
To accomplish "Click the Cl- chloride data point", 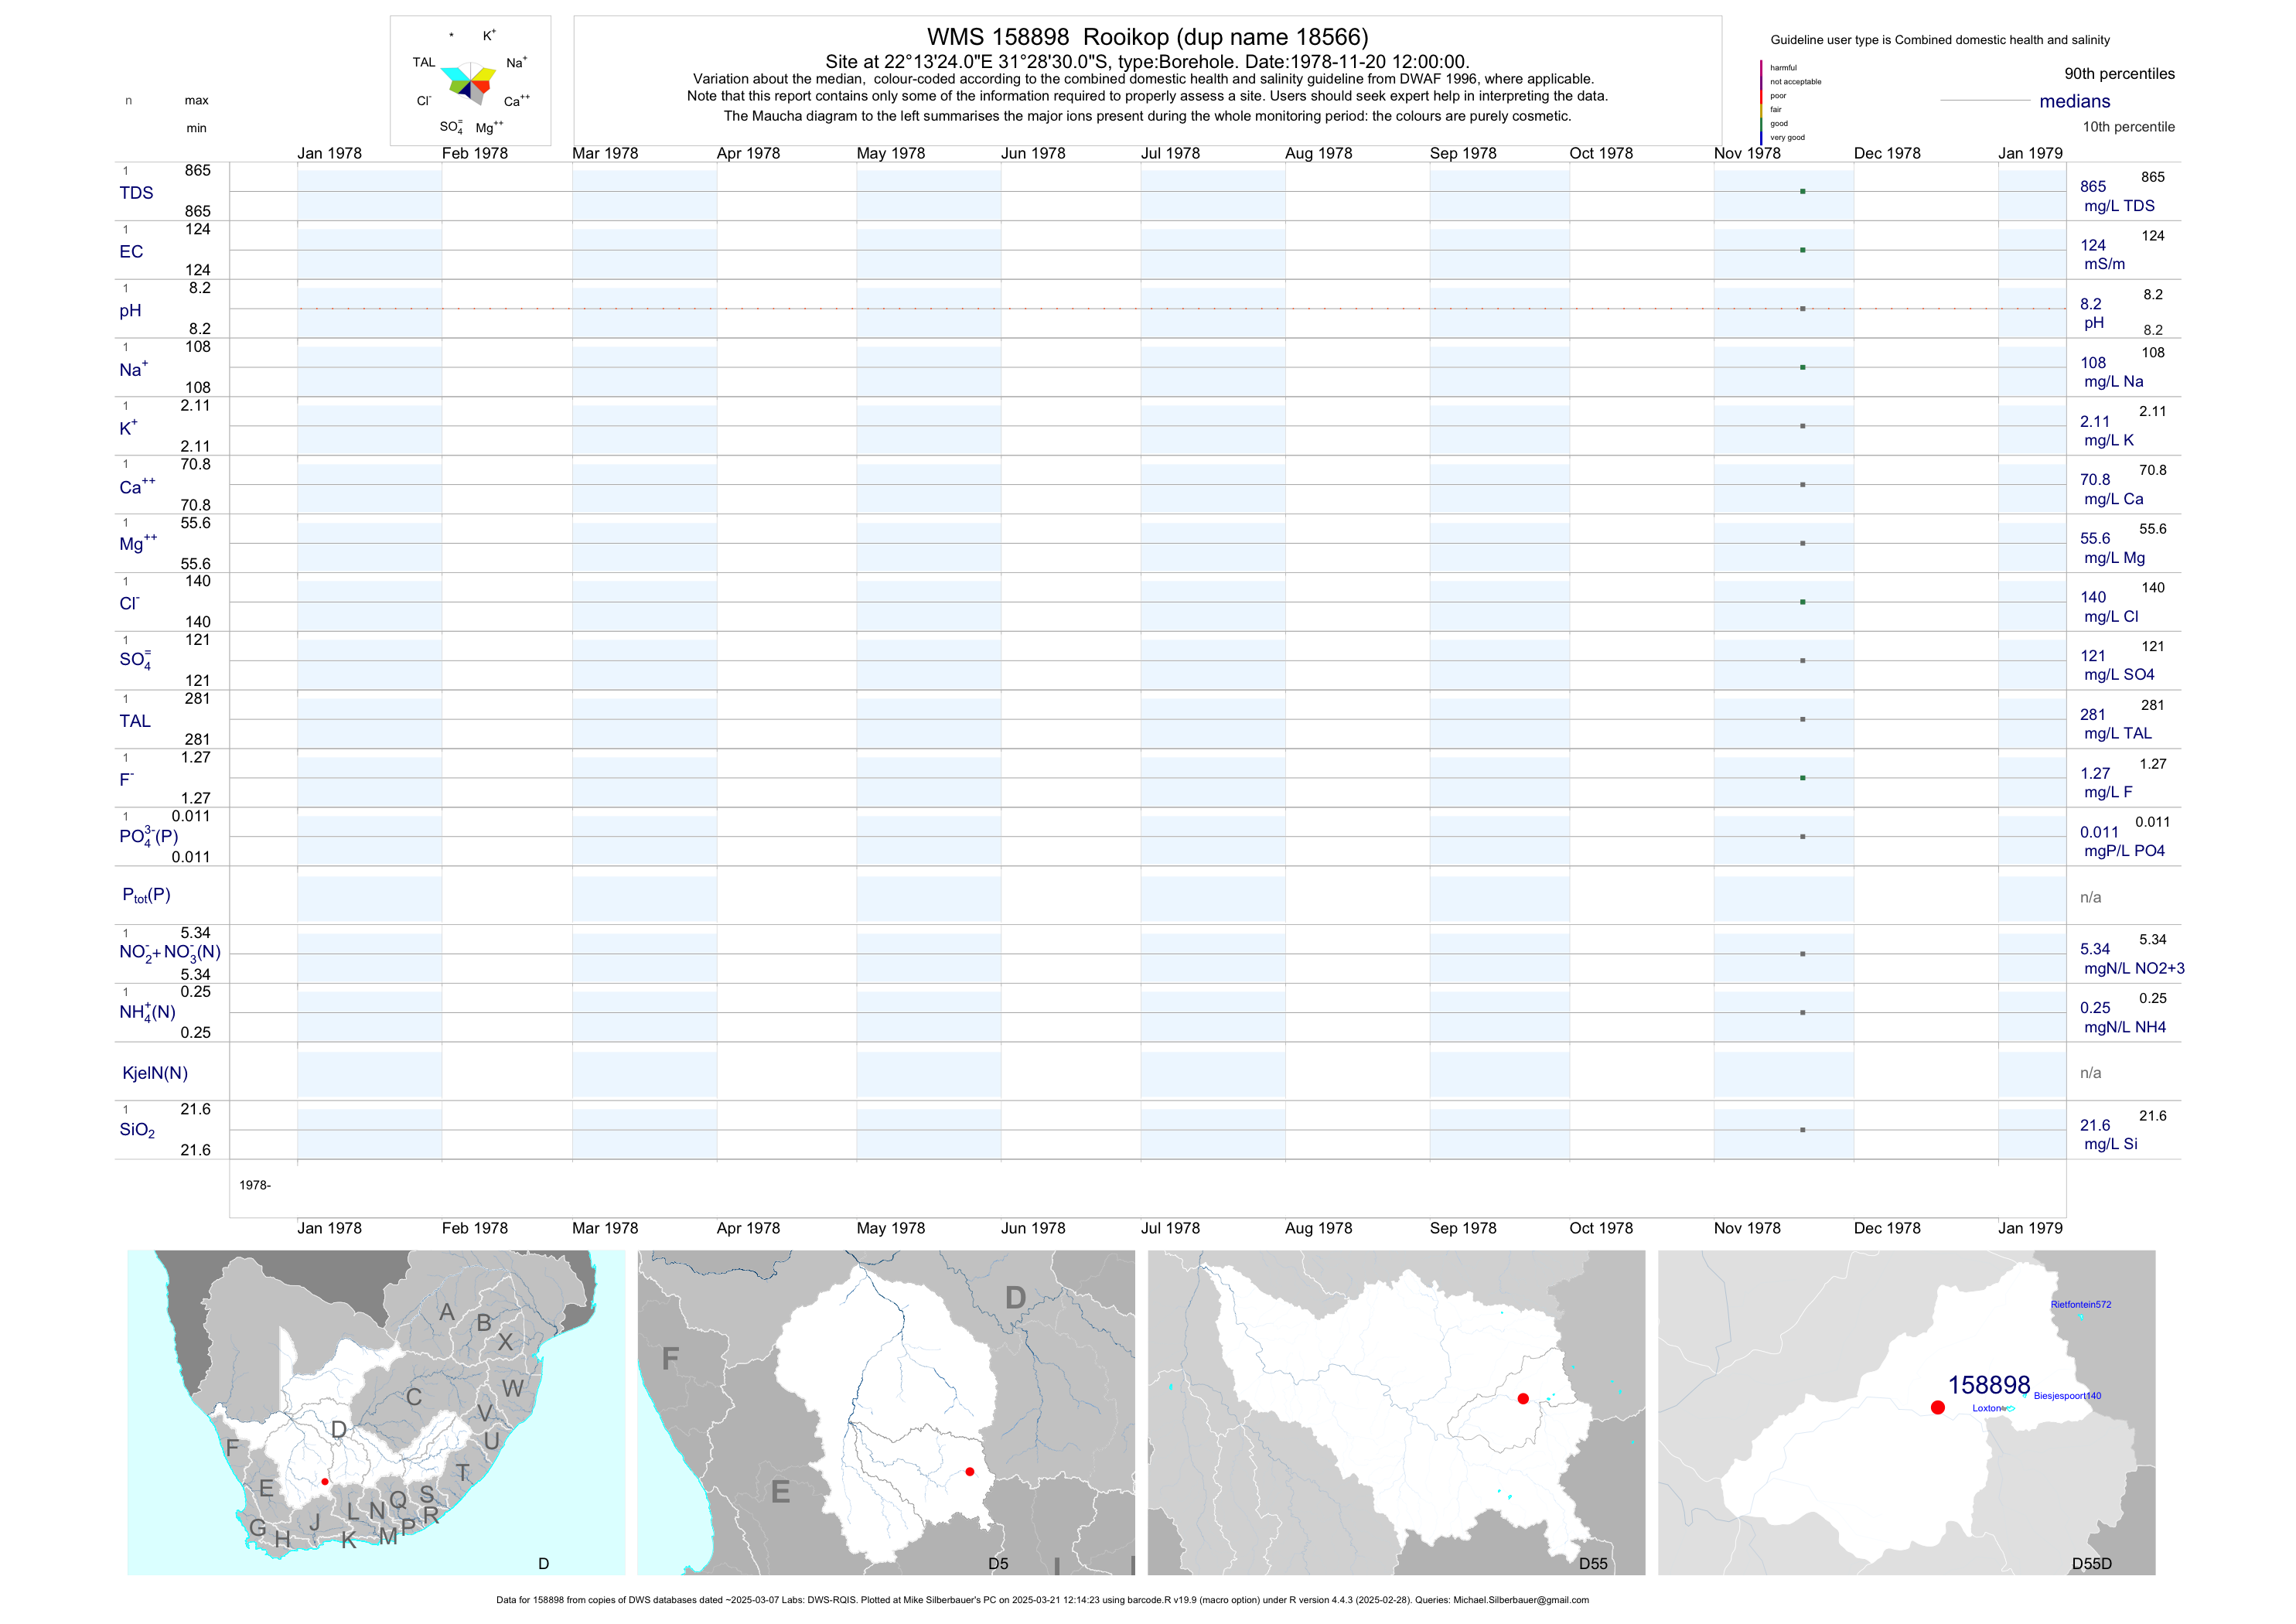I will (x=1802, y=602).
